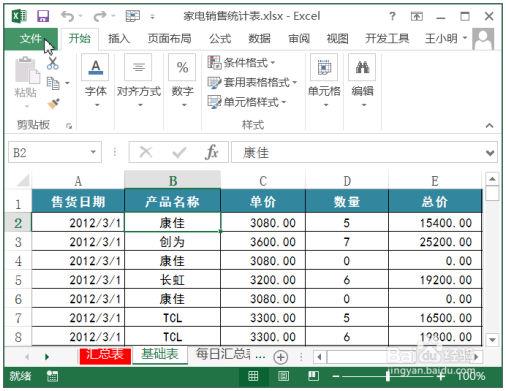The height and width of the screenshot is (391, 506).
Task: Select the Format Painter brush
Action: click(53, 104)
